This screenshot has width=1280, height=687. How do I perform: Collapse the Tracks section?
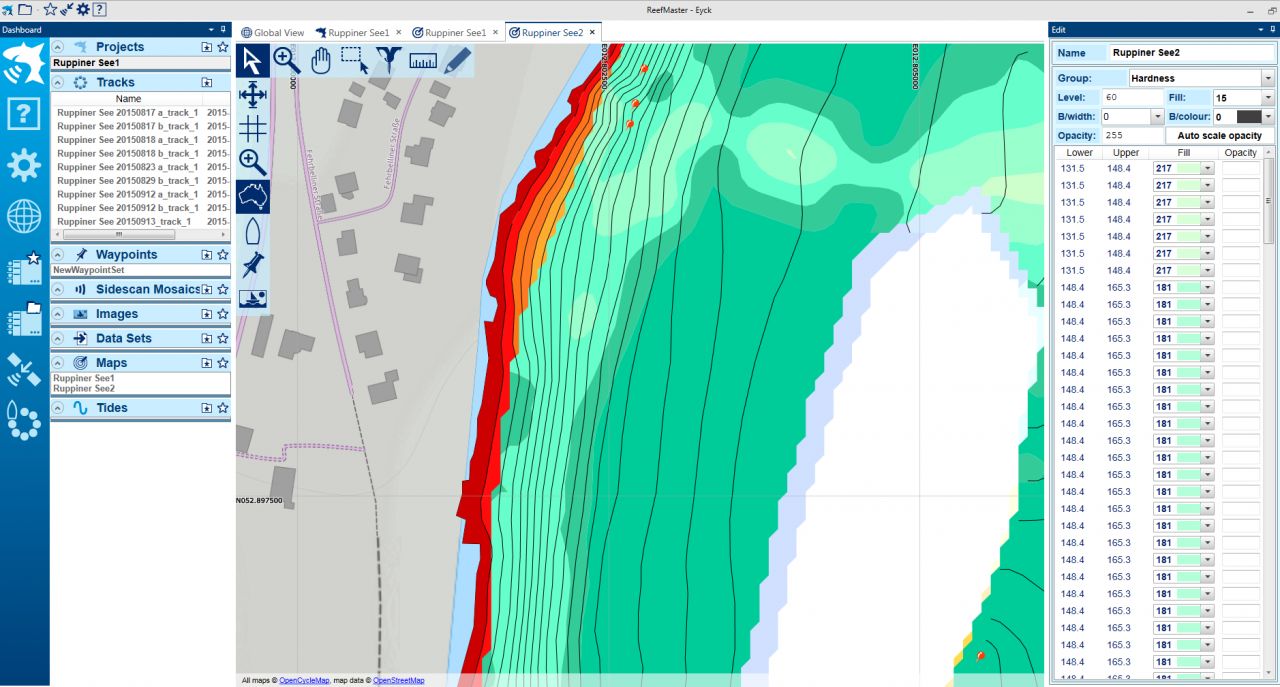(58, 82)
